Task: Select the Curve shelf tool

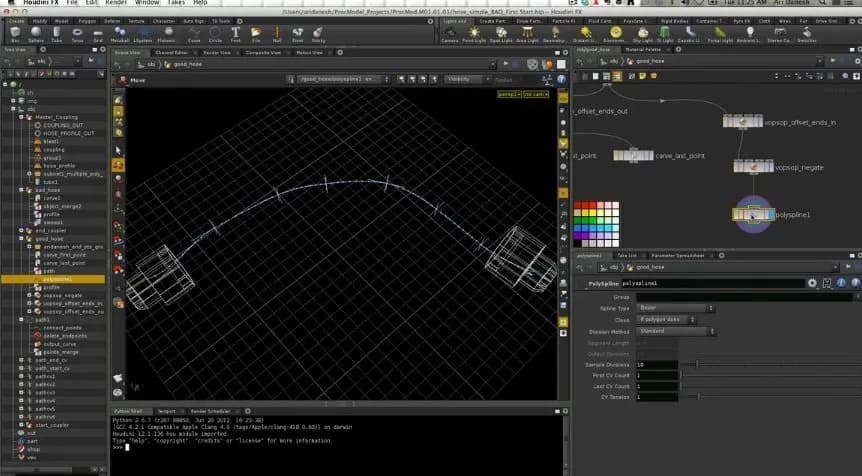Action: pyautogui.click(x=194, y=34)
